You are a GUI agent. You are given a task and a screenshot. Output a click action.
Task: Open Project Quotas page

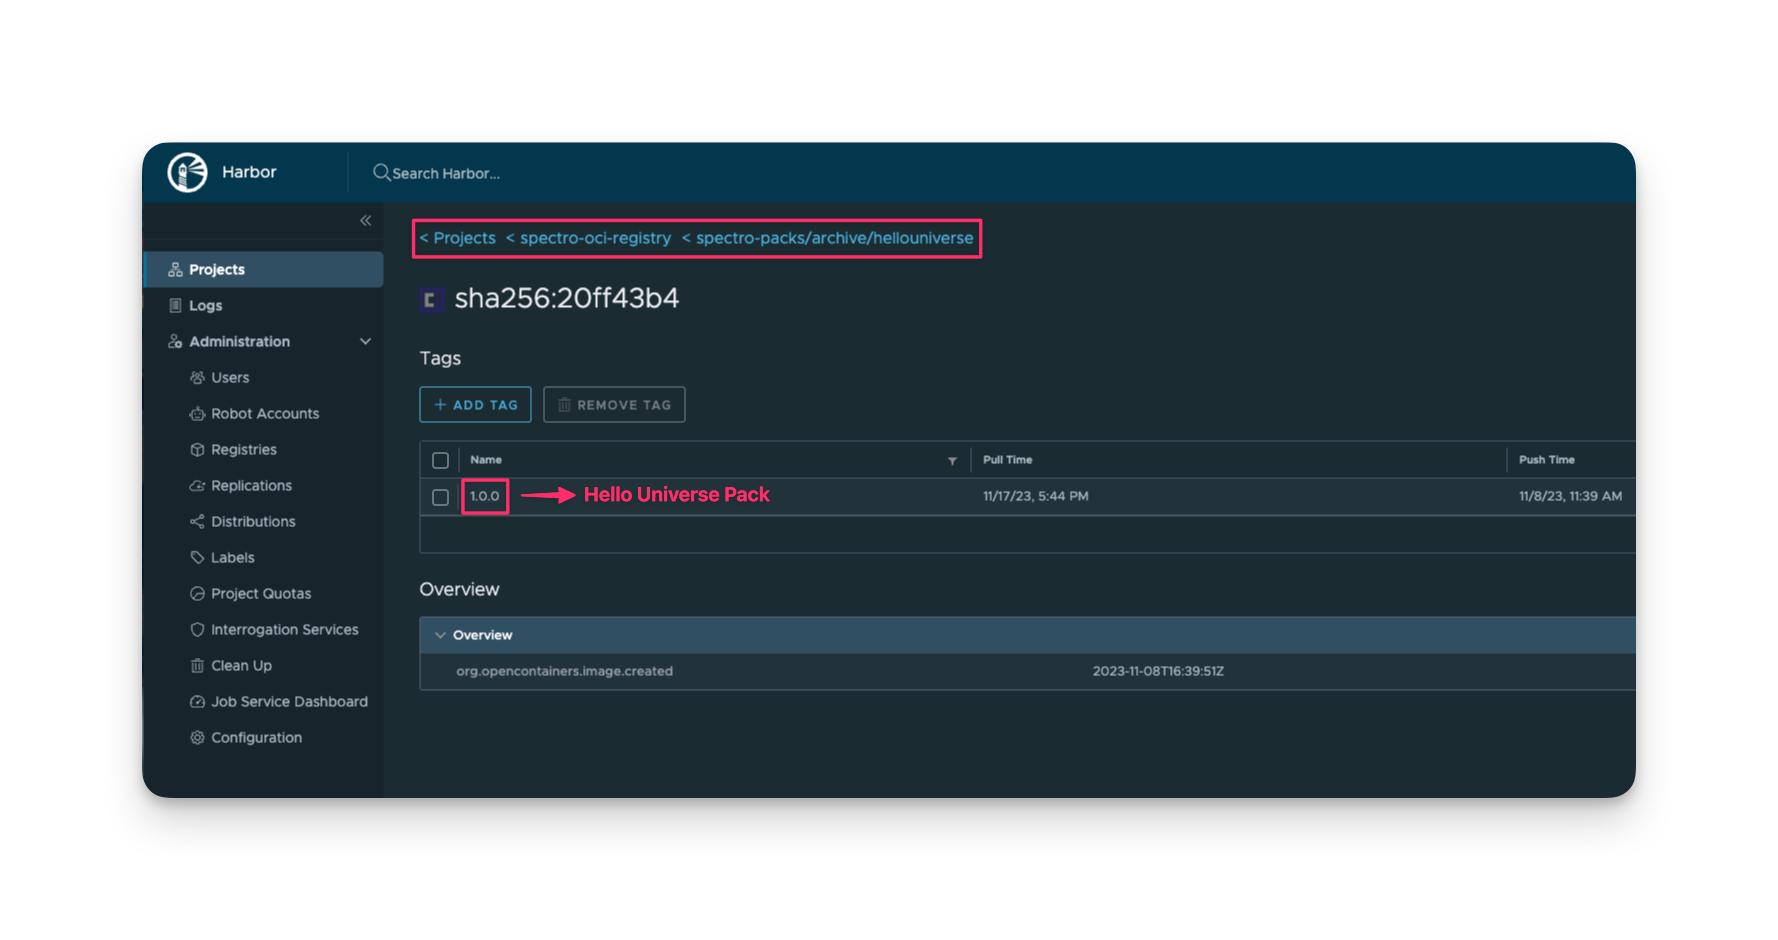pos(261,594)
